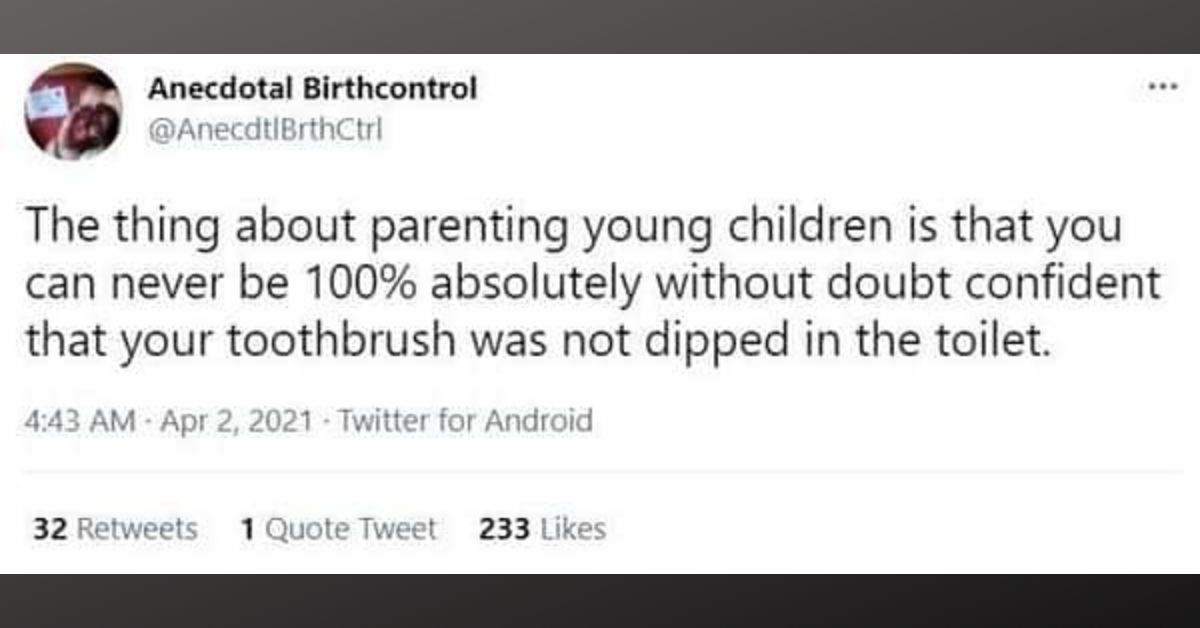Image resolution: width=1200 pixels, height=628 pixels.
Task: Click the dark gray banner above the tweet
Action: click(600, 26)
